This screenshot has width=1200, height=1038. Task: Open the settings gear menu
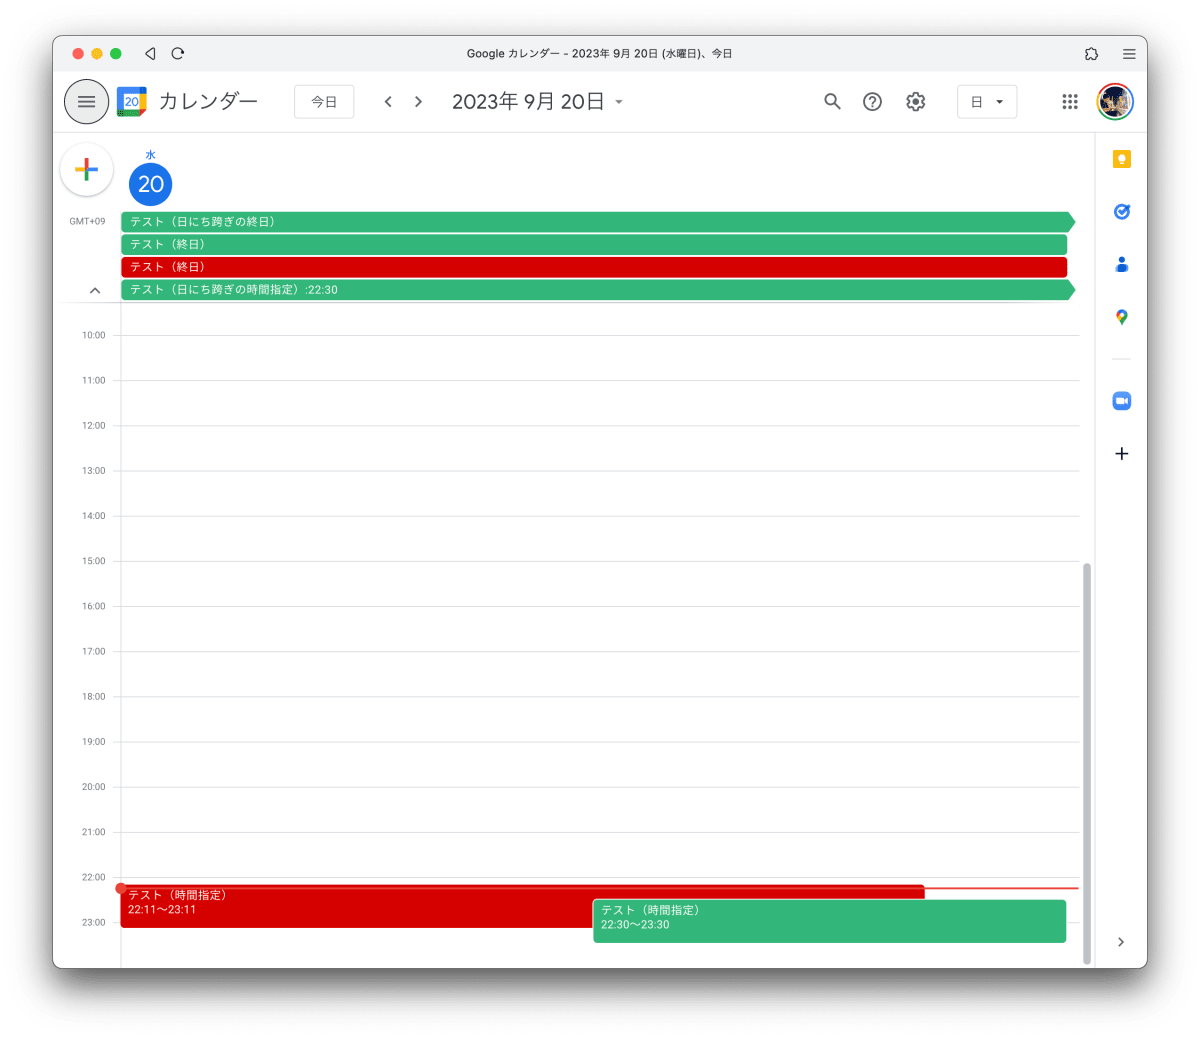coord(916,102)
